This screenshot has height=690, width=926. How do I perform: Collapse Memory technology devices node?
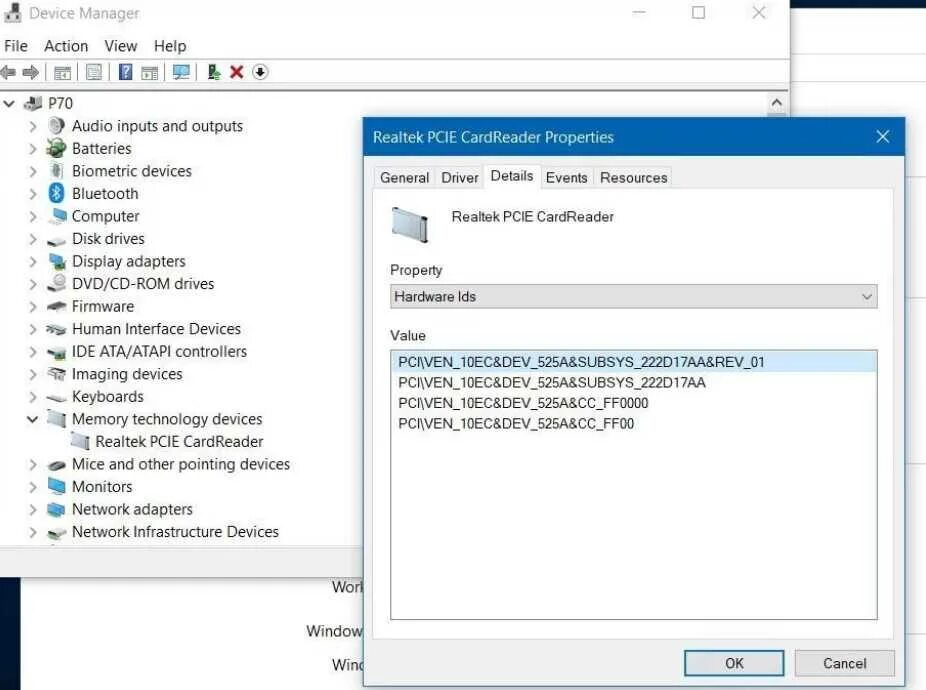click(x=32, y=419)
